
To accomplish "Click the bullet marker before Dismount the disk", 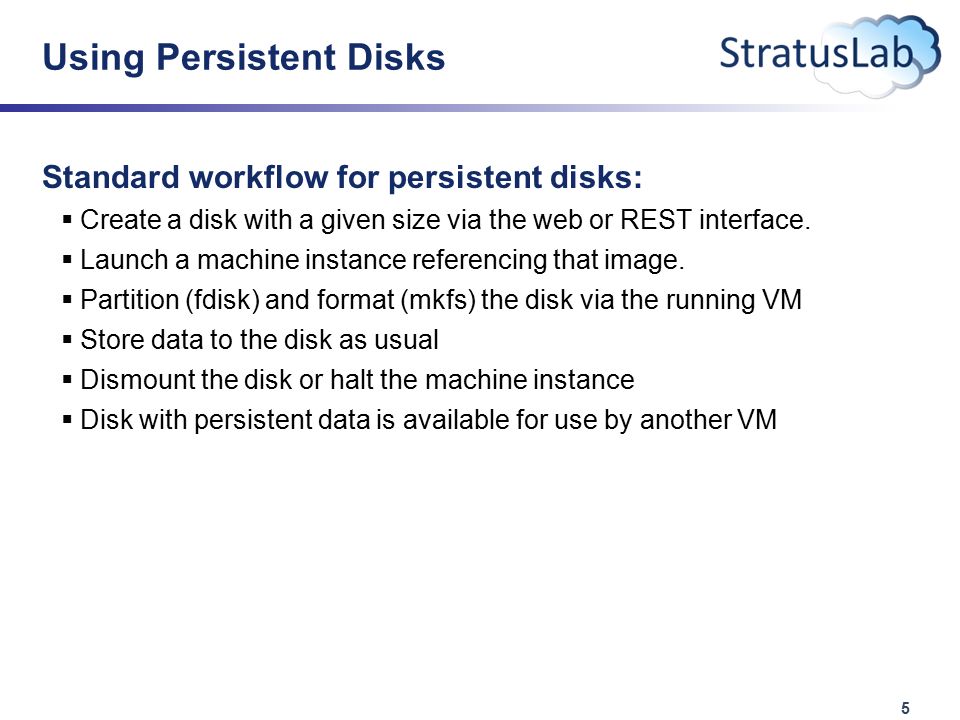I will (x=67, y=380).
